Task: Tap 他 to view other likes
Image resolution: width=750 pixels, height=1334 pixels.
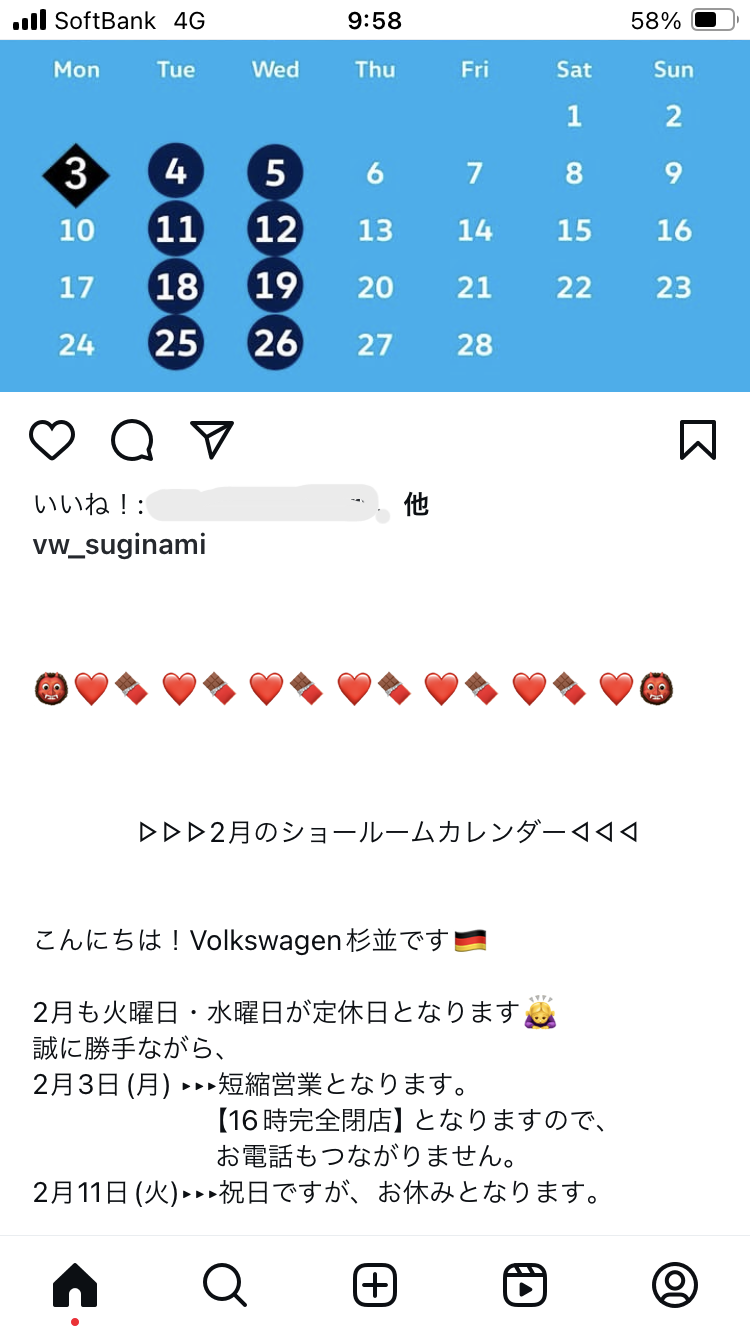Action: point(416,504)
